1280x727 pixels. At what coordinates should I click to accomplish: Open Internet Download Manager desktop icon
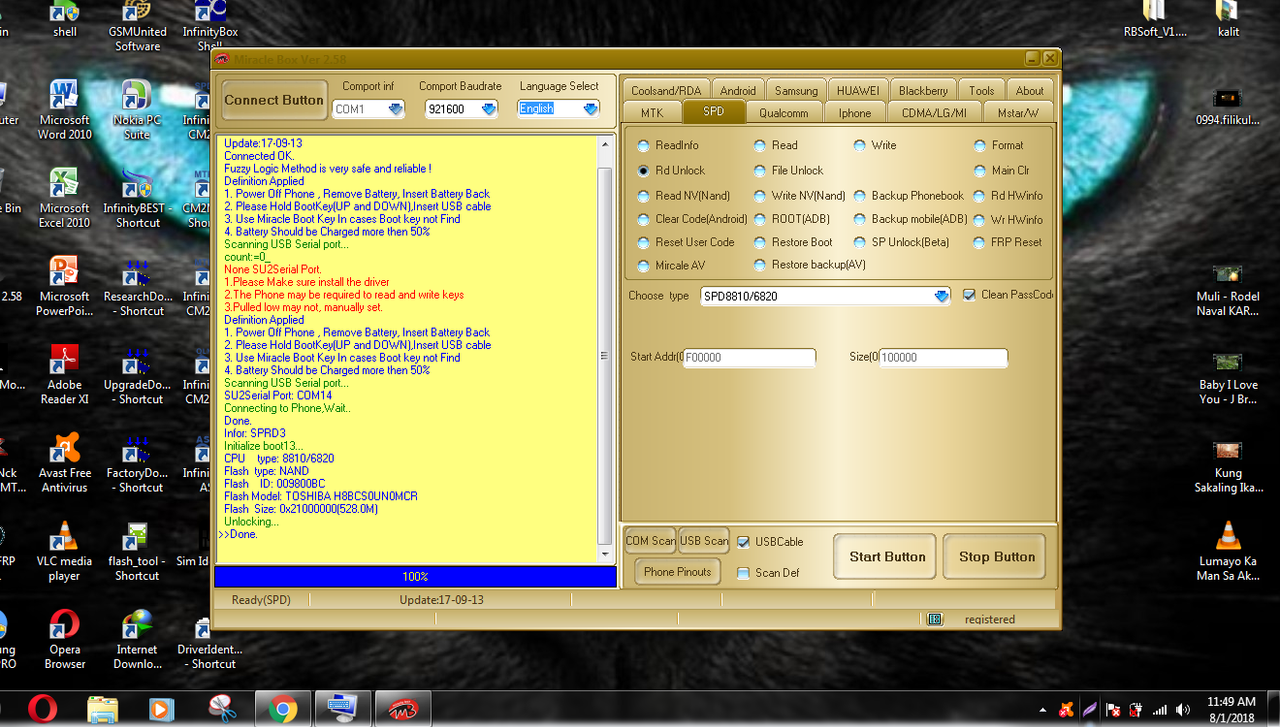click(x=137, y=638)
